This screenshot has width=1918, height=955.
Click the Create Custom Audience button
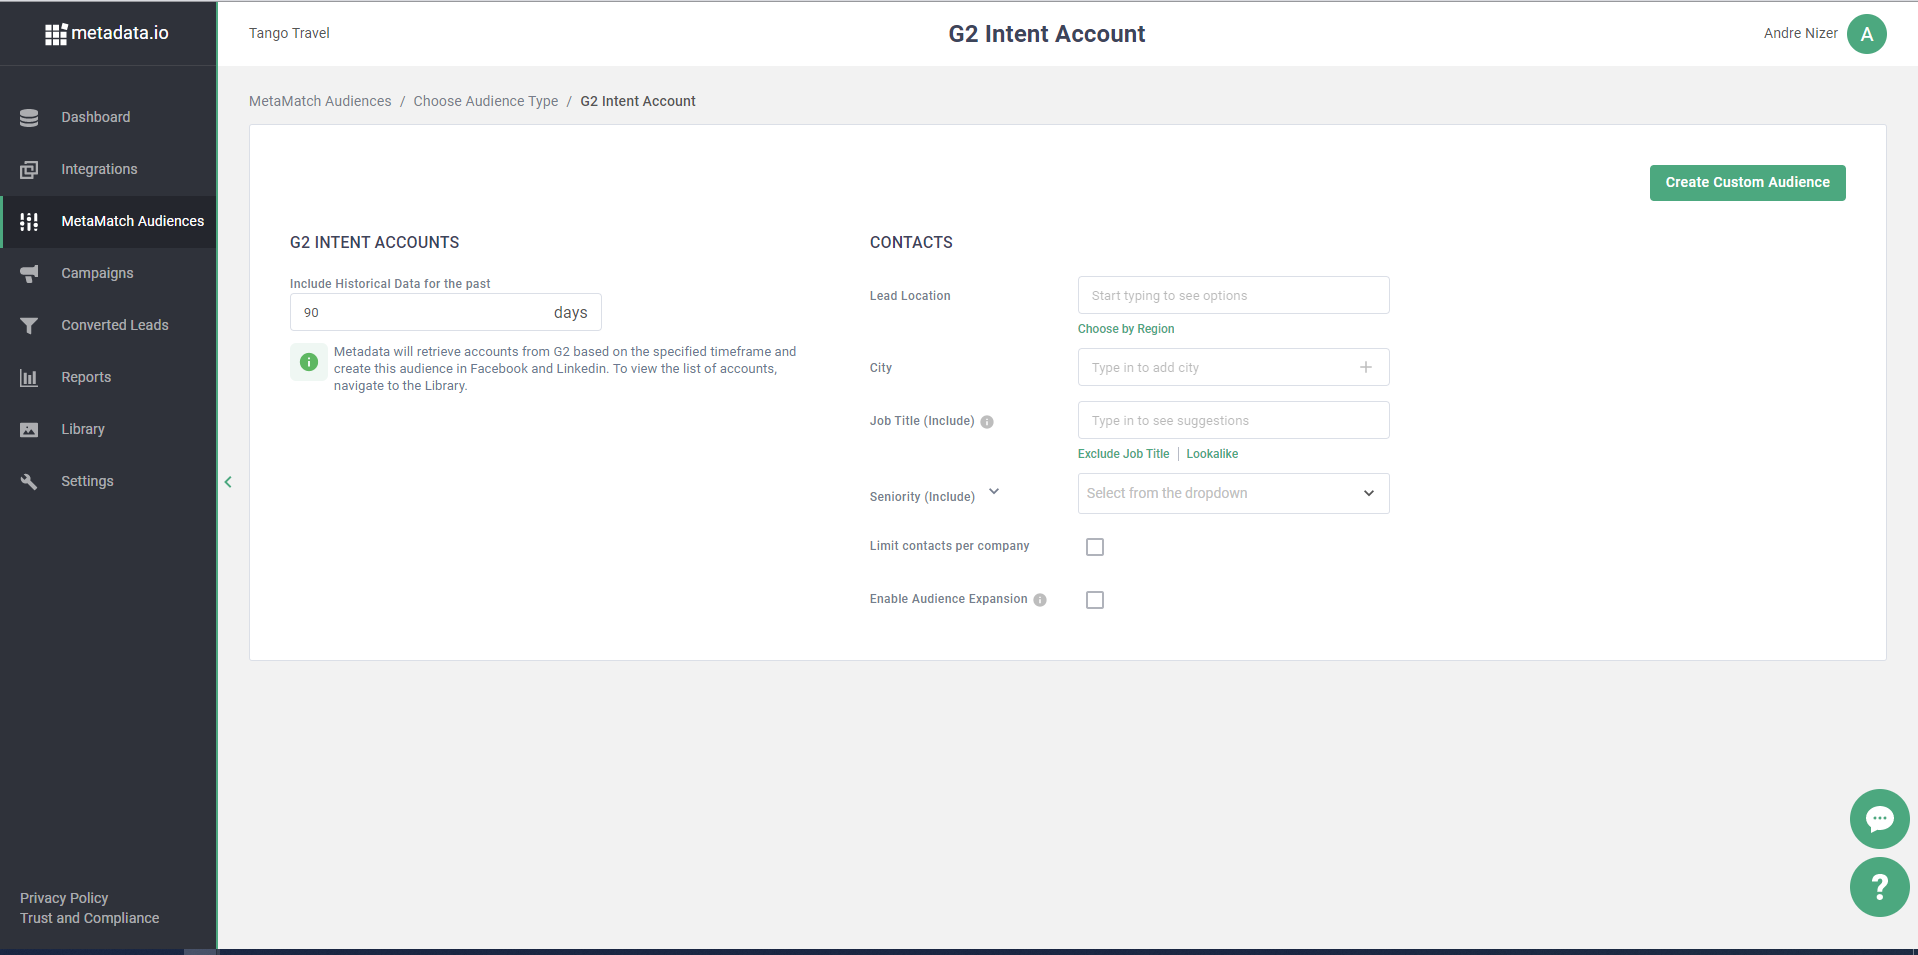tap(1747, 183)
